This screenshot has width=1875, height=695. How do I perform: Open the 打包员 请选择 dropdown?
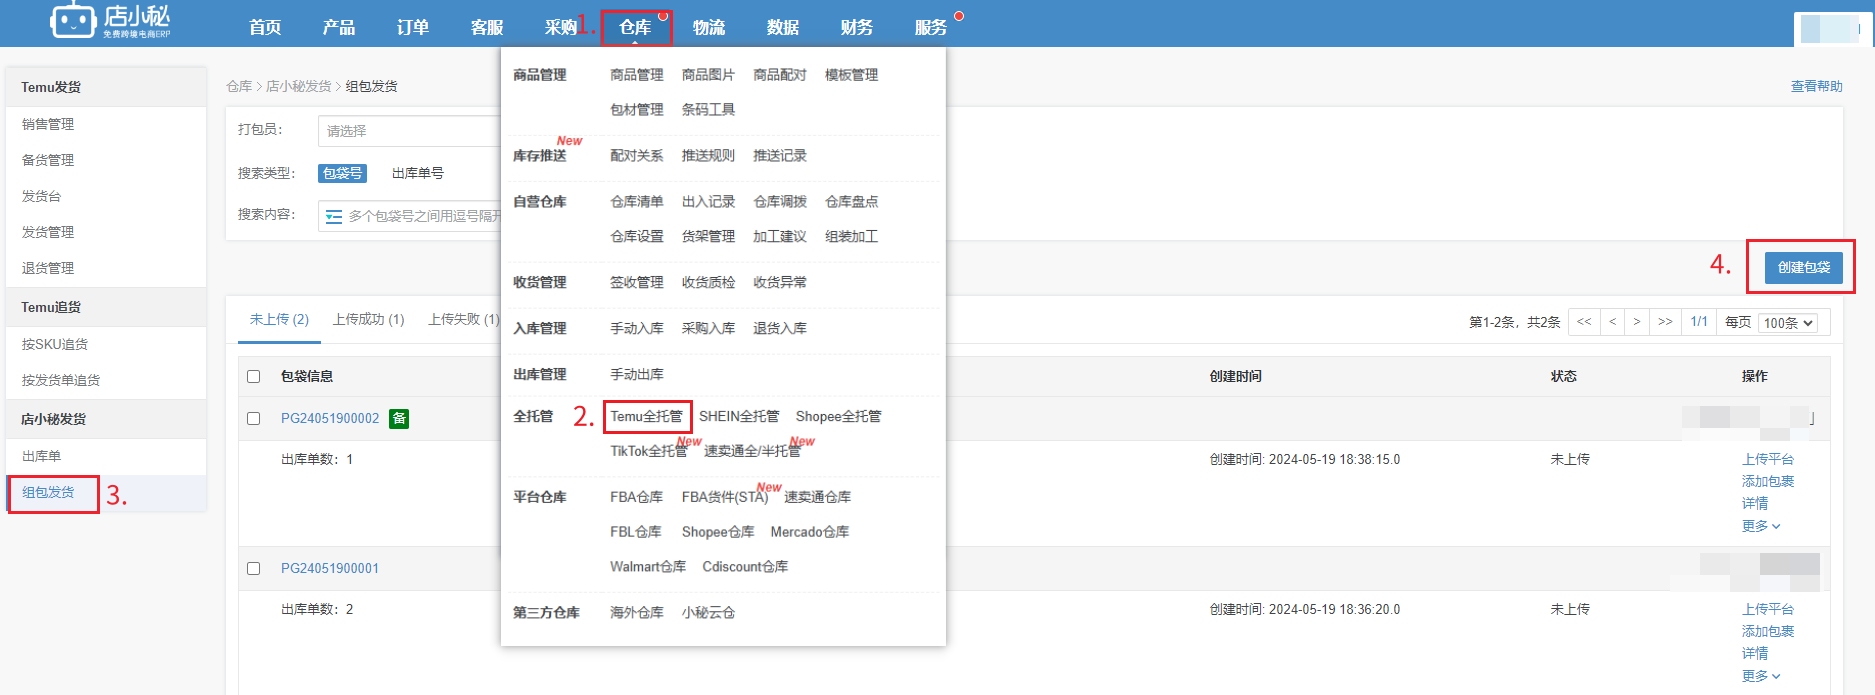coord(410,131)
